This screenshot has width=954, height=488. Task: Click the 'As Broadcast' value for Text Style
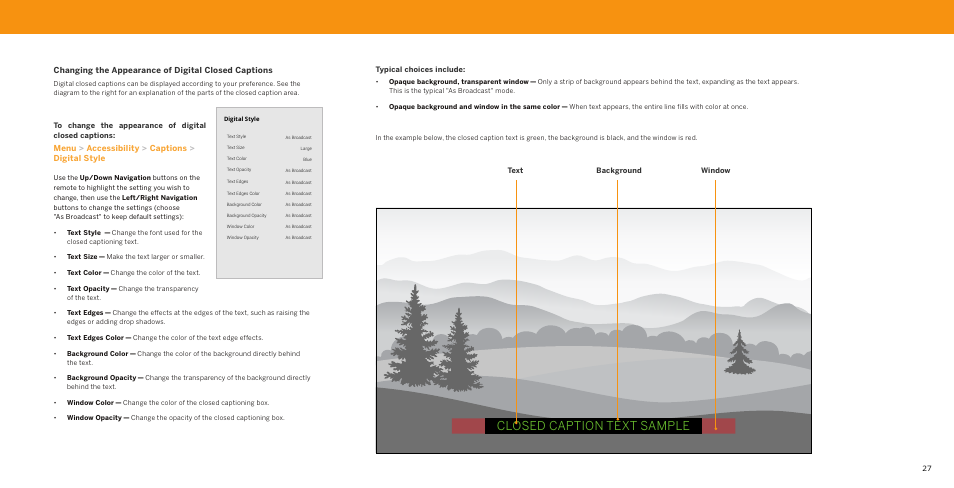pos(298,138)
